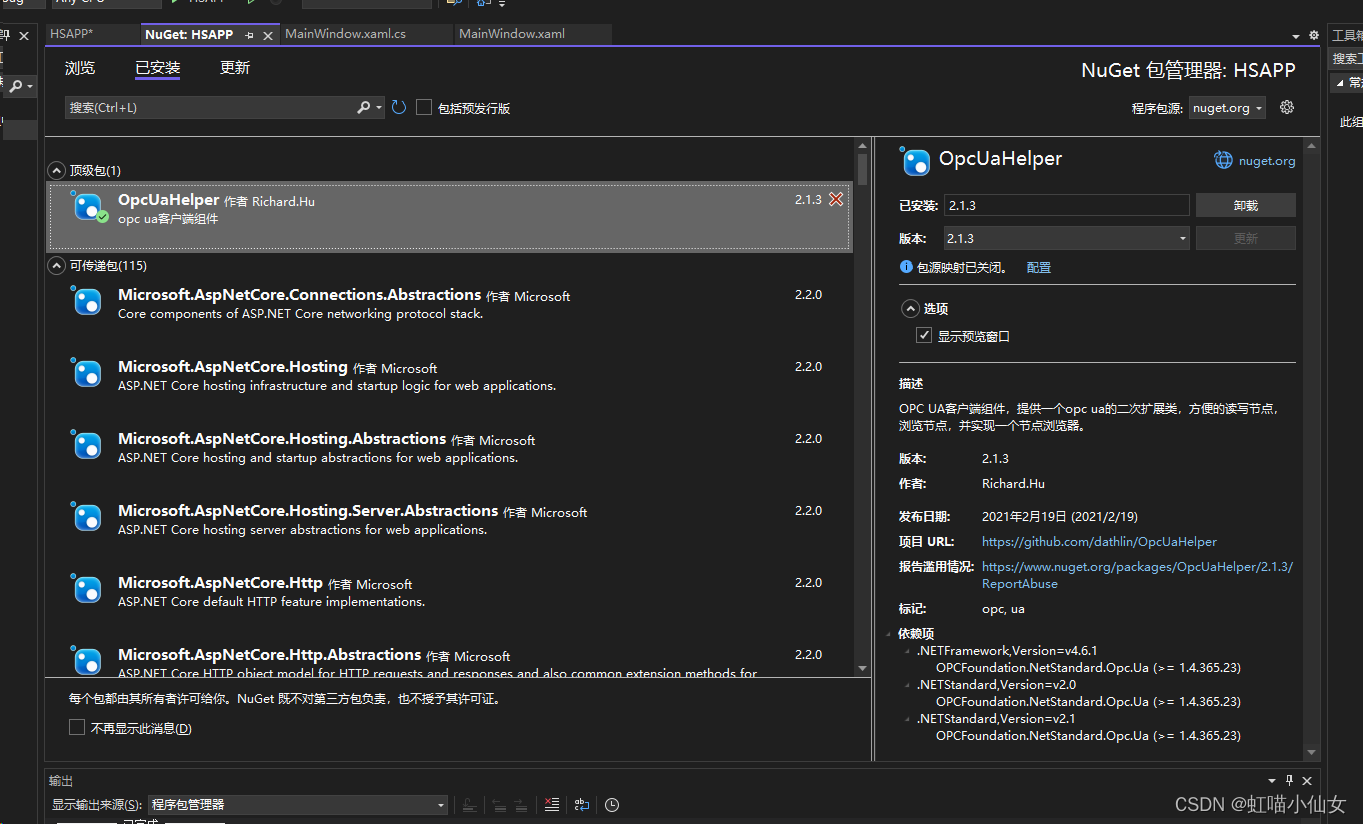The height and width of the screenshot is (824, 1363).
Task: Click the gear icon in the document tab strip
Action: [x=1314, y=35]
